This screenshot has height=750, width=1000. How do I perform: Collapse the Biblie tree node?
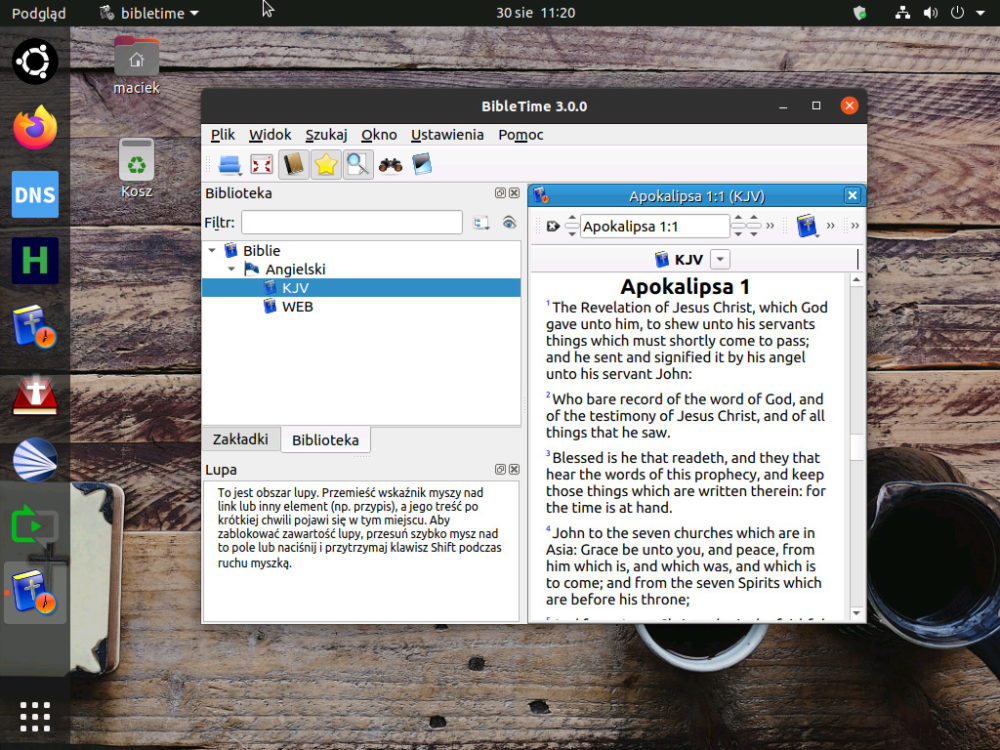coord(212,251)
